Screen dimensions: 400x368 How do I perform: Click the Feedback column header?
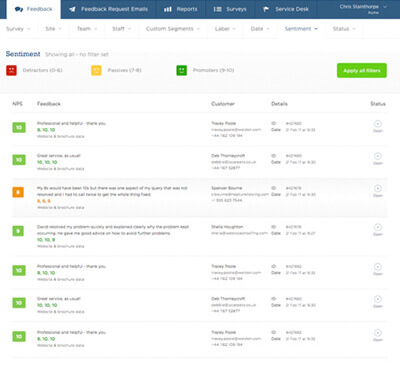(x=49, y=104)
